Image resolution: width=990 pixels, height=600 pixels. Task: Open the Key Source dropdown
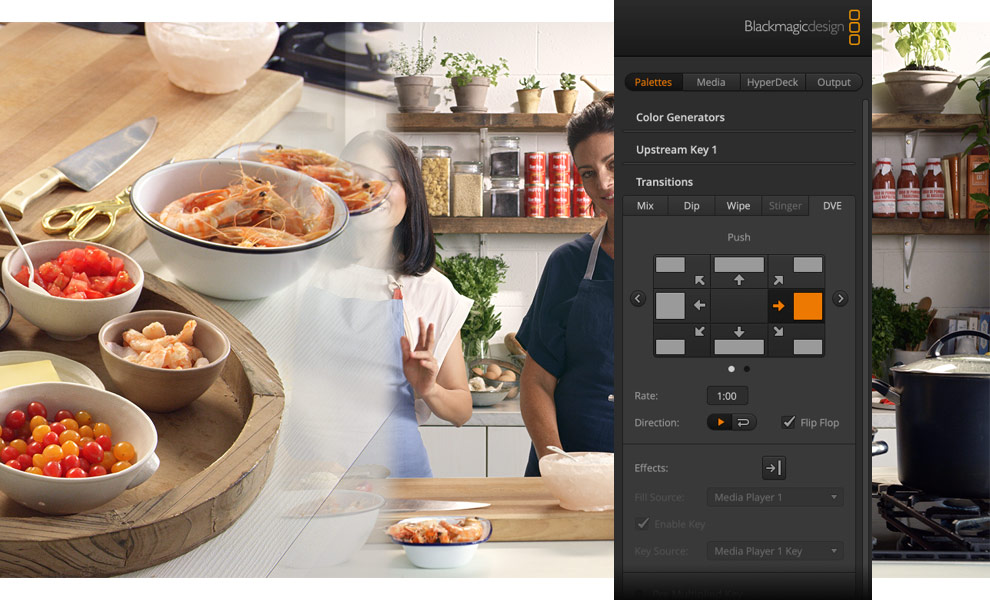(775, 550)
